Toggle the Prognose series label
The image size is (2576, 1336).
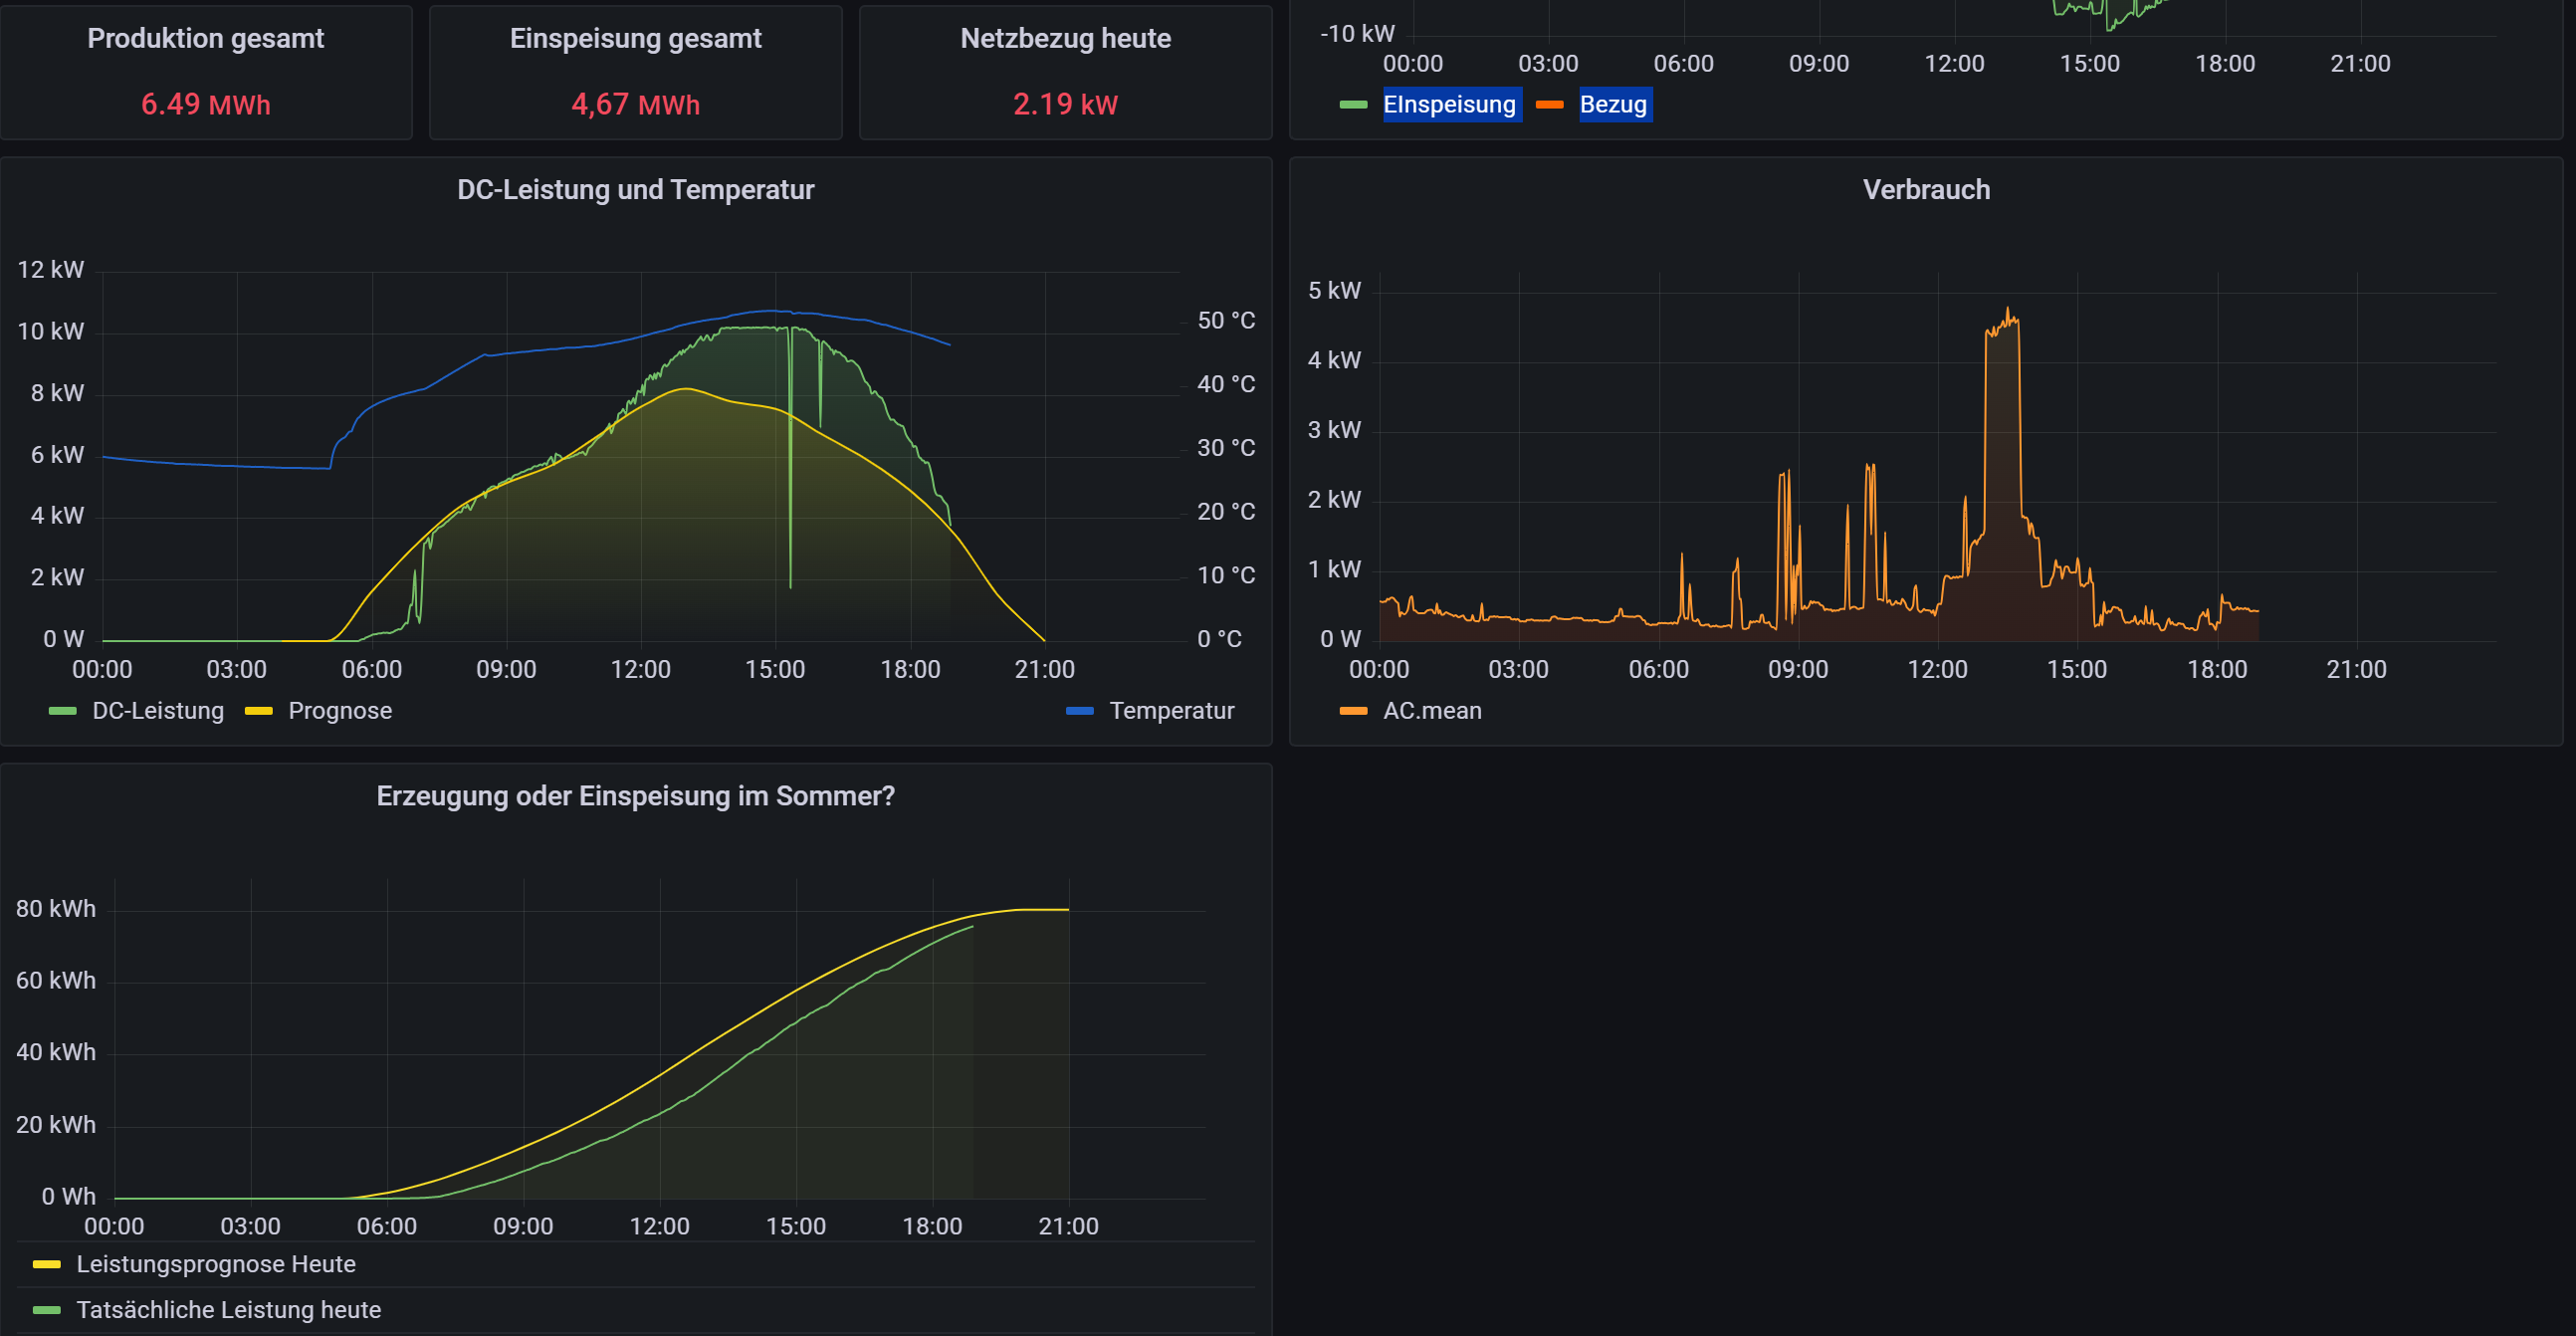click(x=340, y=711)
